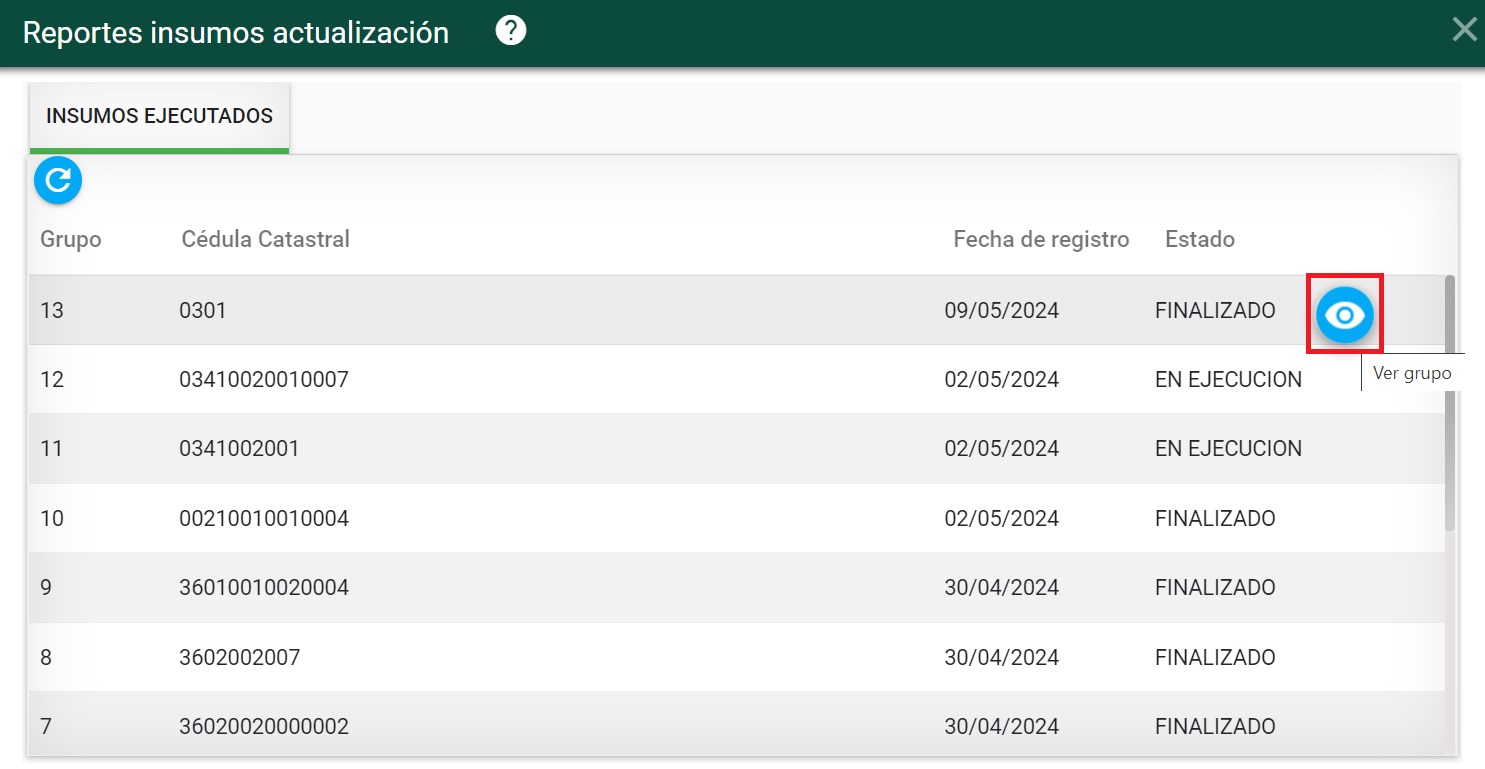
Task: Click FINALIZADO status of group 10
Action: click(x=1215, y=519)
